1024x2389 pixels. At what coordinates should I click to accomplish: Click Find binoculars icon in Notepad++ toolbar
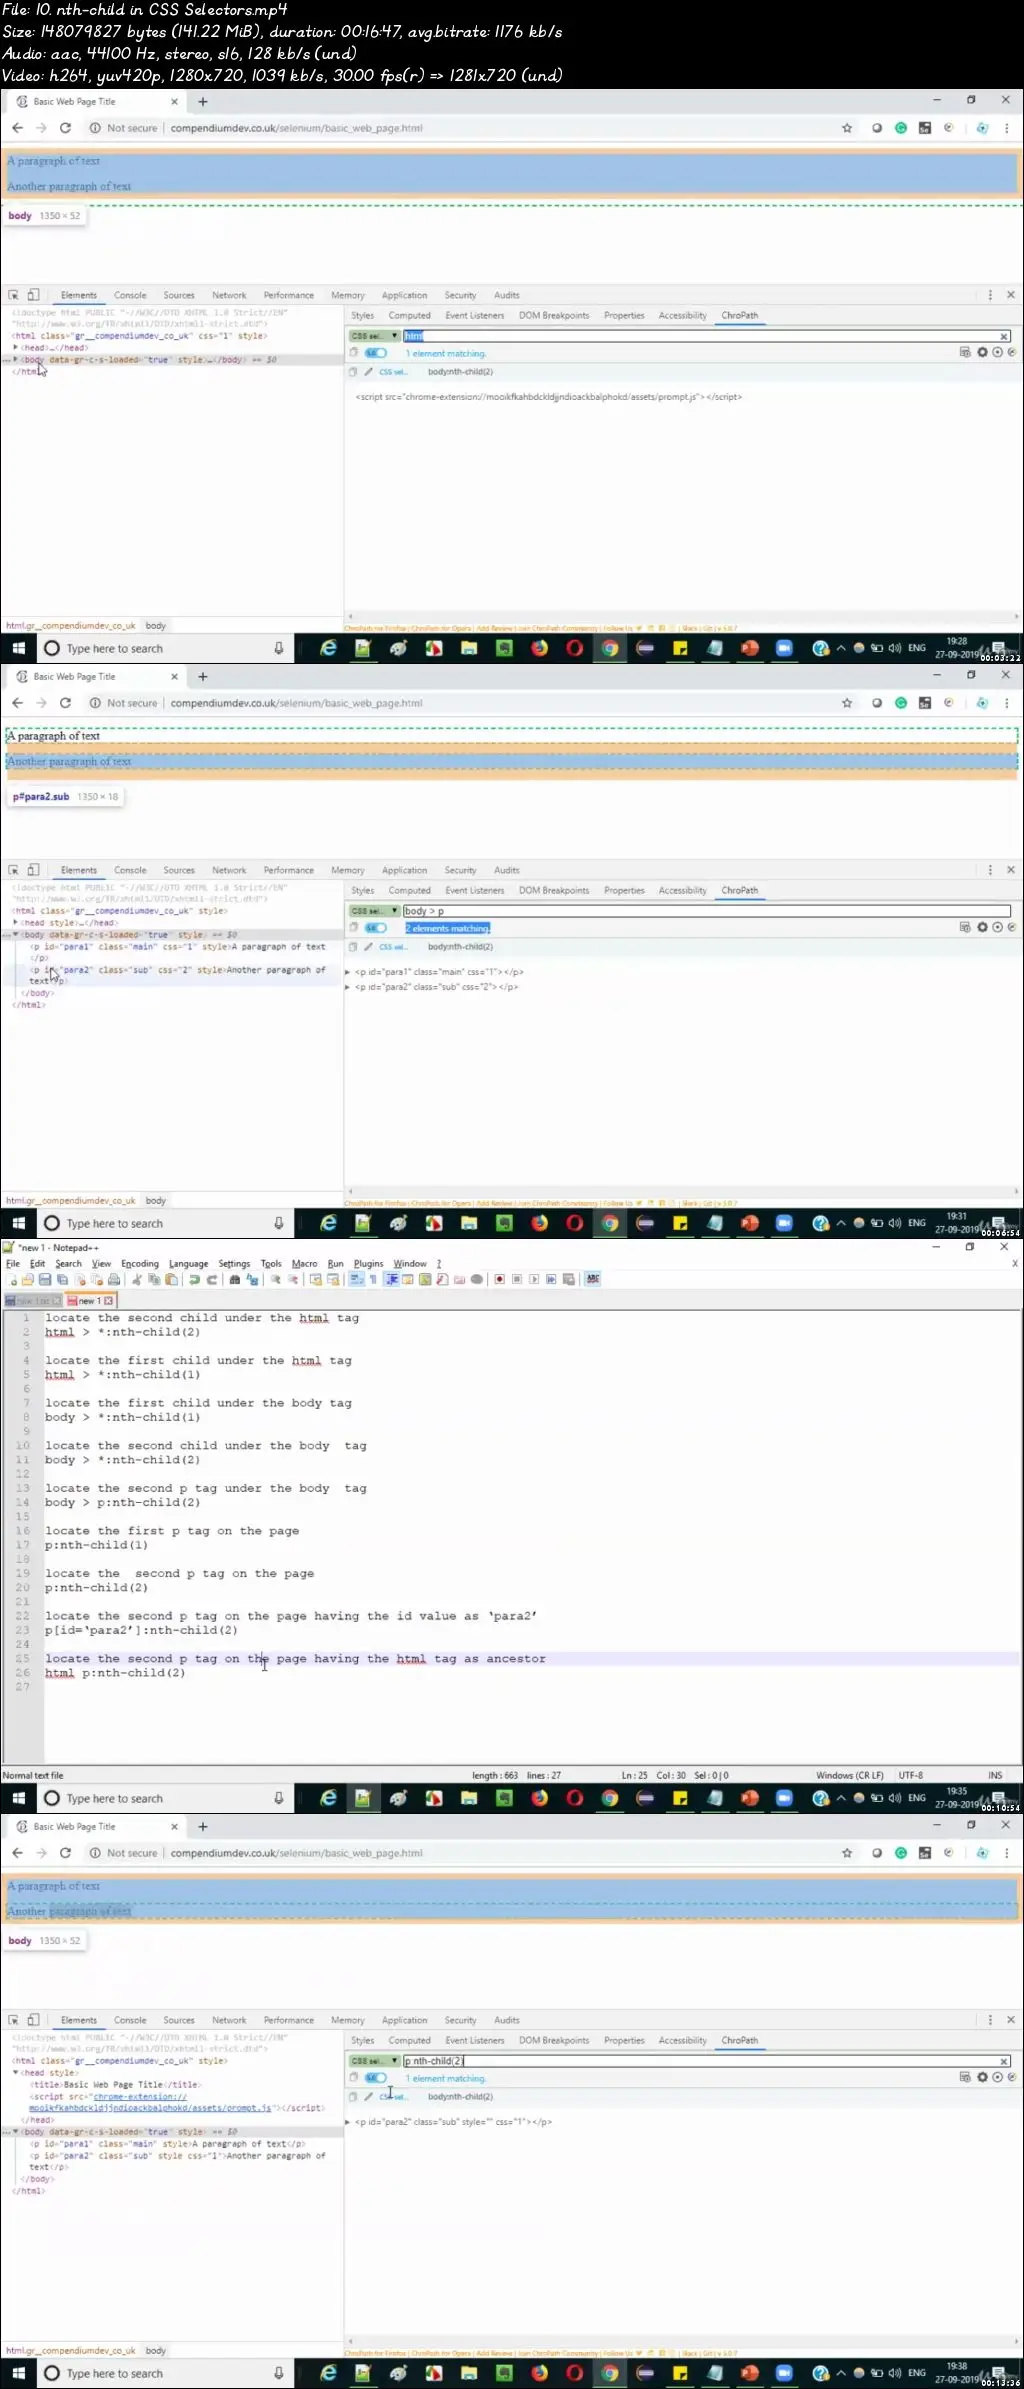235,1279
